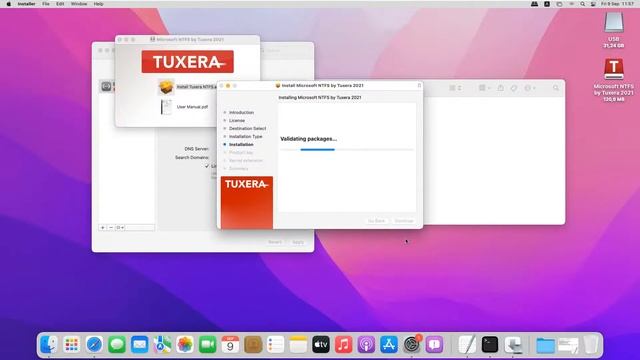Select the Introduction step in the installer sidebar
The height and width of the screenshot is (360, 640).
point(241,112)
